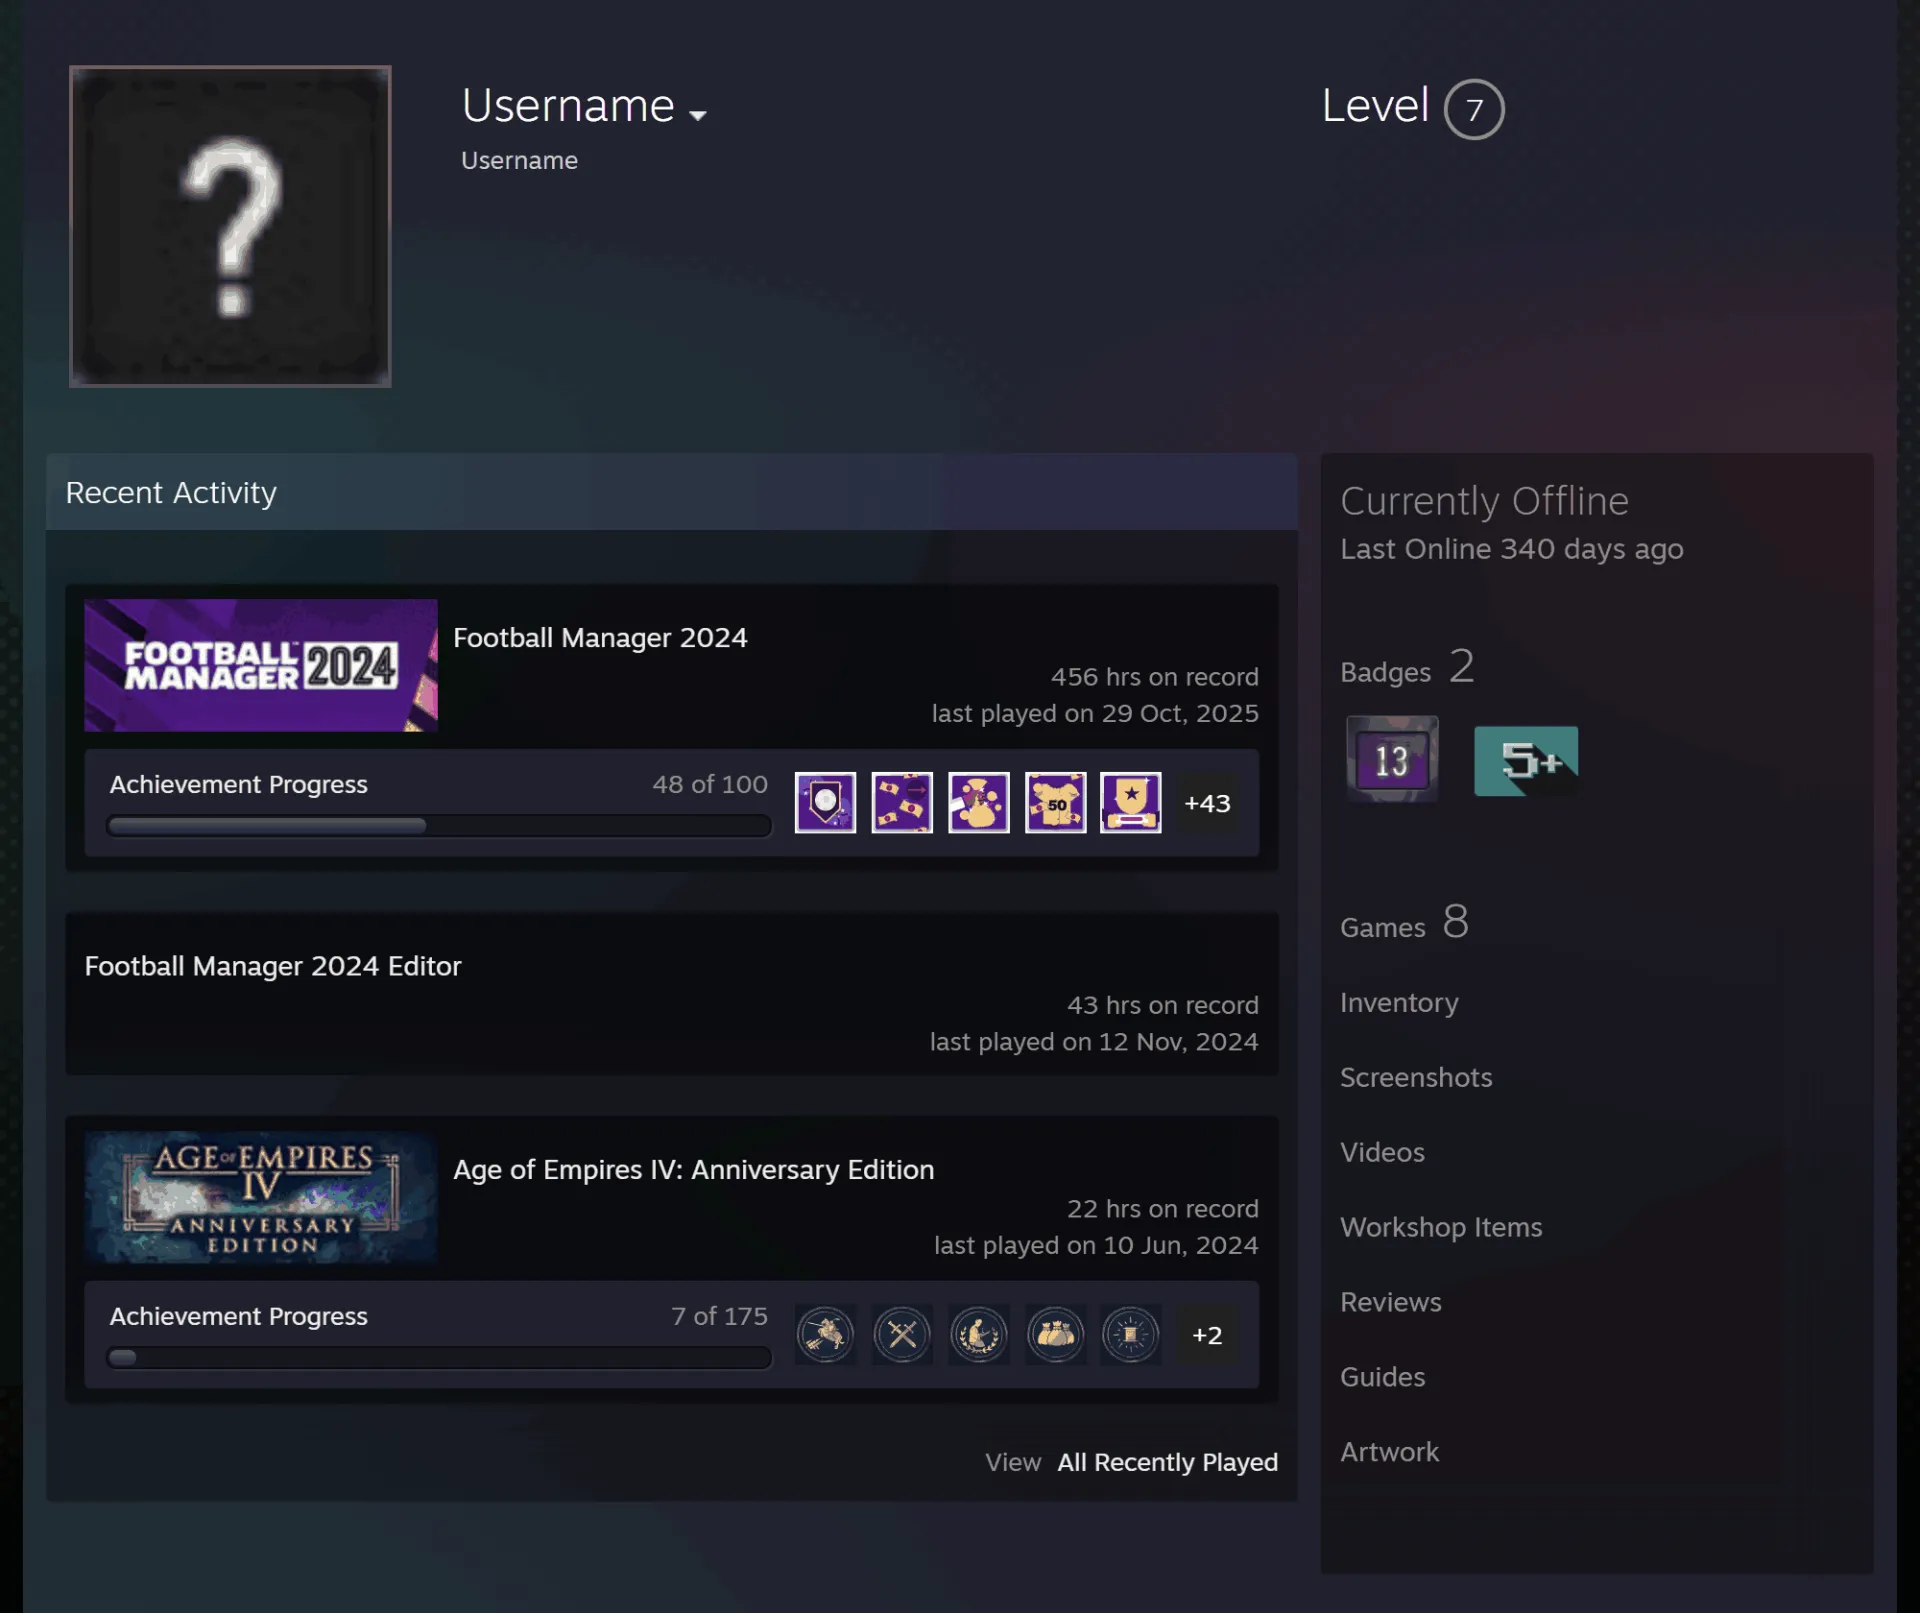
Task: Click crossed swords Age of Empires achievement
Action: [x=902, y=1334]
